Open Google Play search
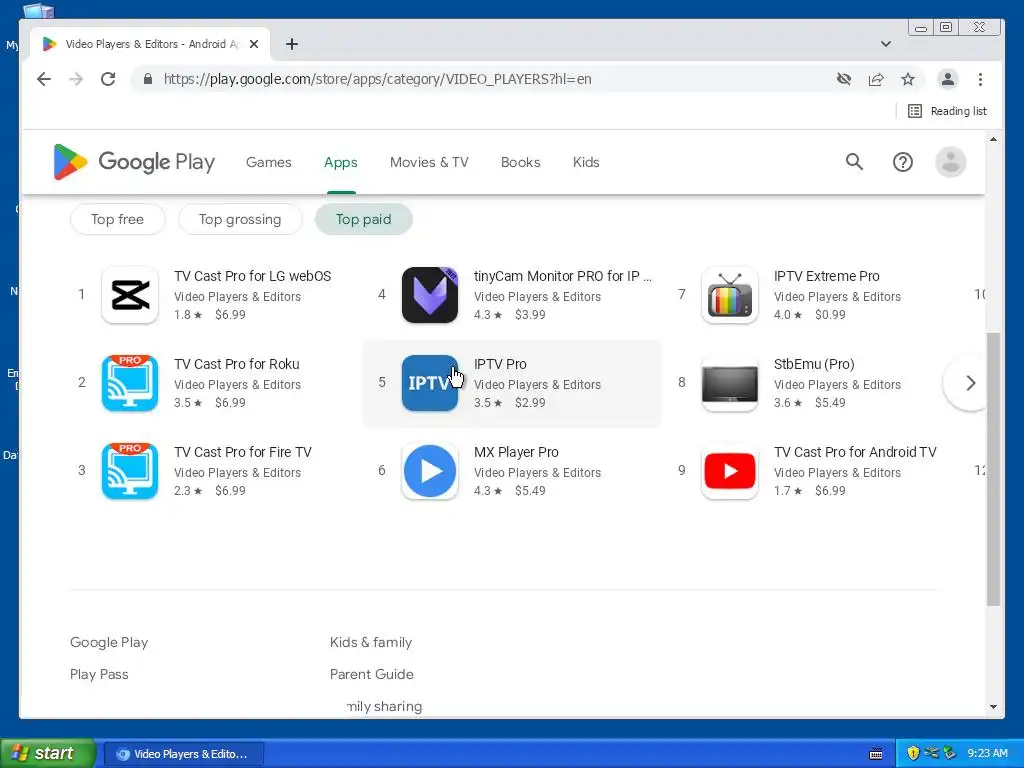 854,162
